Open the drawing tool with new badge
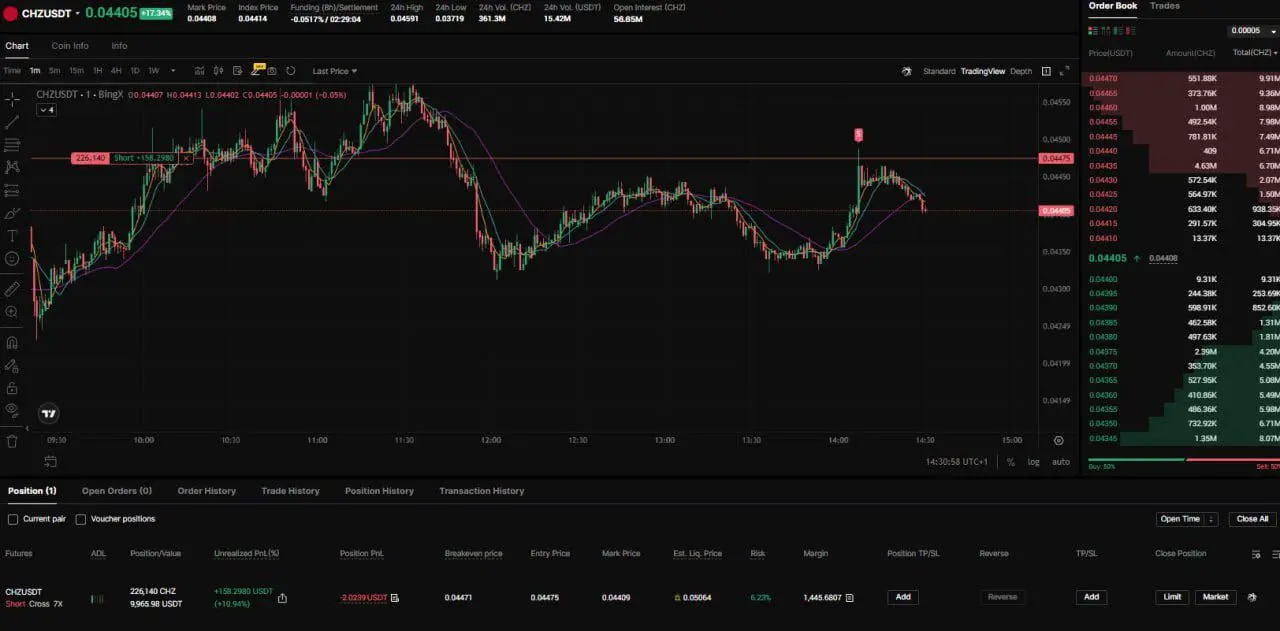Image resolution: width=1280 pixels, height=631 pixels. click(258, 70)
